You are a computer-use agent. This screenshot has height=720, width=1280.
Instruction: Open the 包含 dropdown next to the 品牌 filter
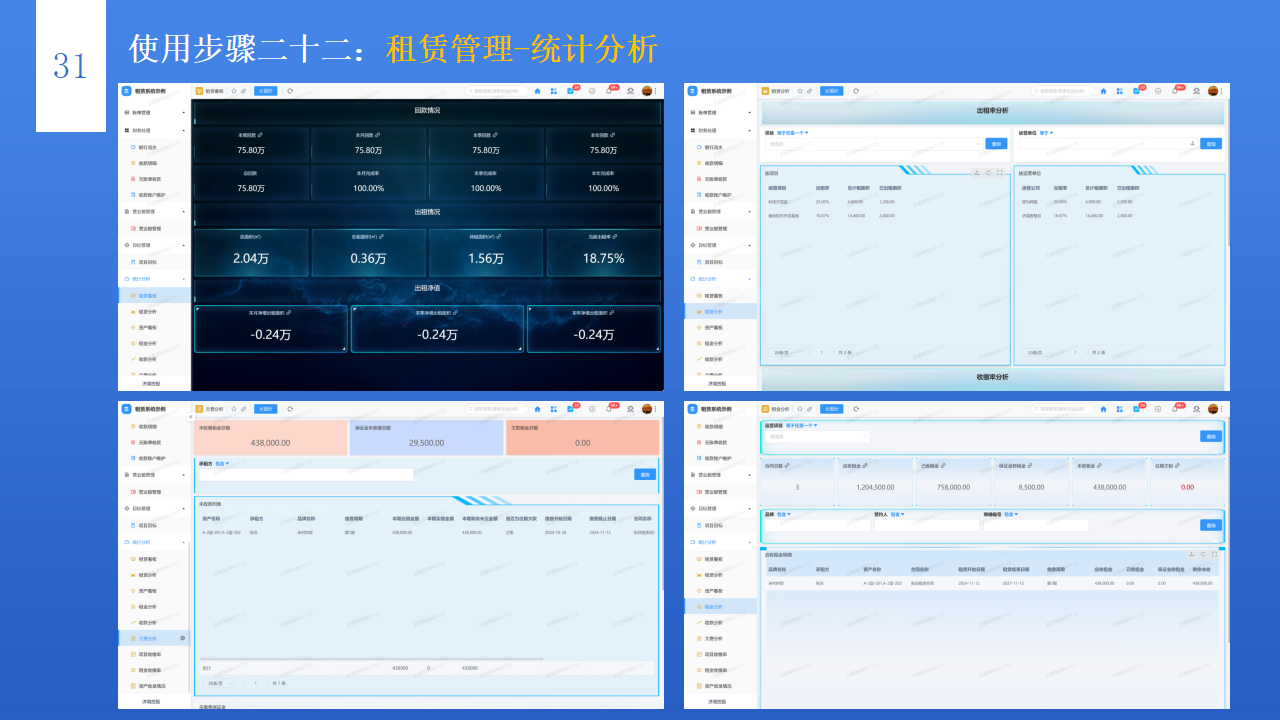[x=783, y=513]
